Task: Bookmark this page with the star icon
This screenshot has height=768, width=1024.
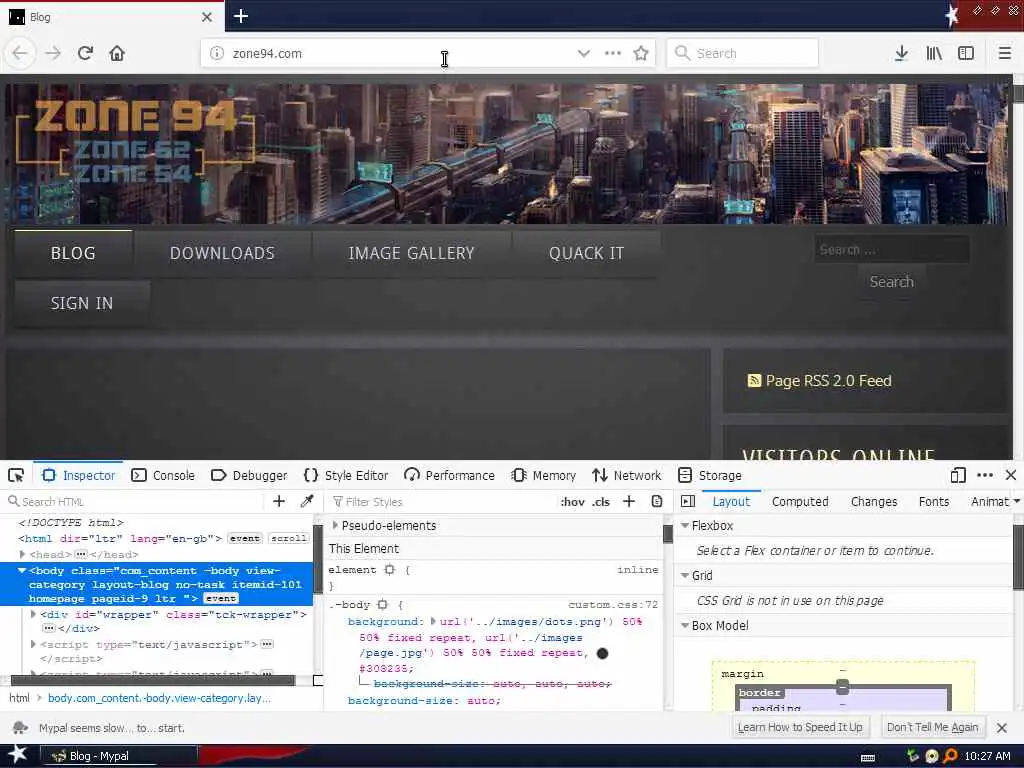Action: [x=641, y=53]
